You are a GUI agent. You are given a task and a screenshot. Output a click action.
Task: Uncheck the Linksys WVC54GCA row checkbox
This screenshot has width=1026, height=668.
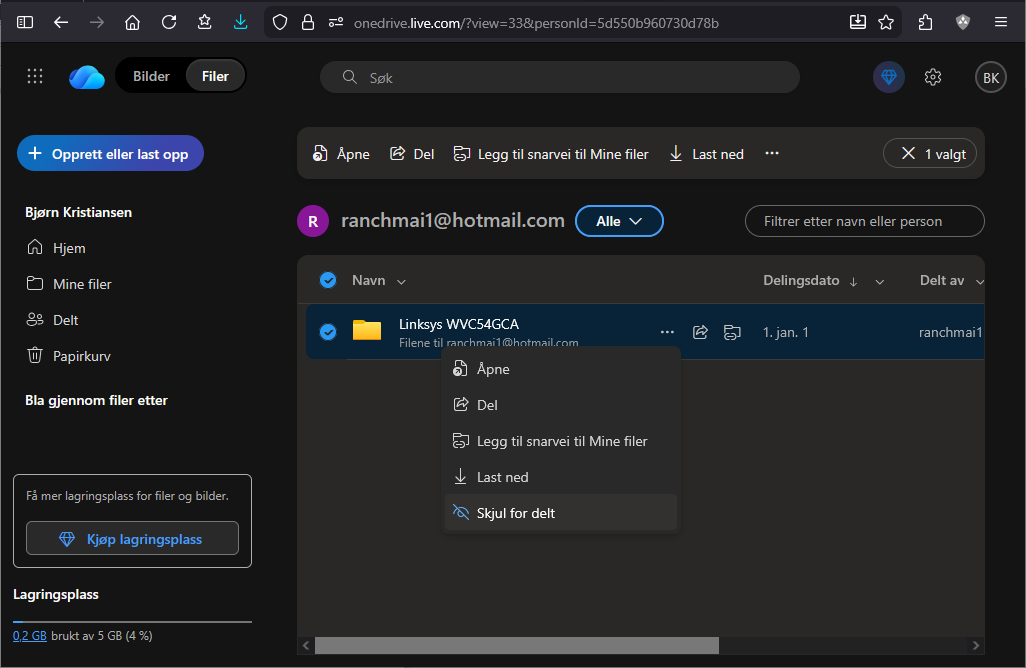tap(328, 332)
